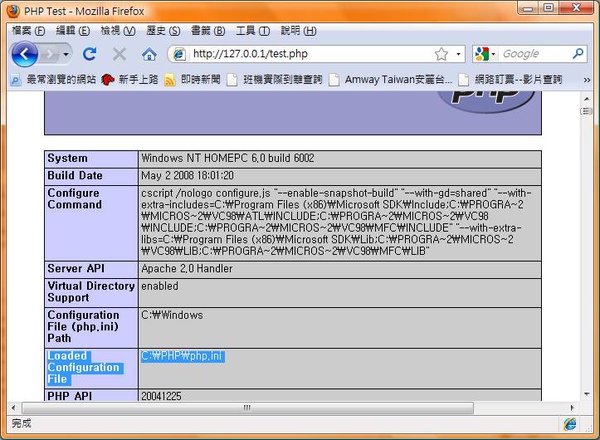Click the 'Server API' label
The height and width of the screenshot is (440, 600).
(x=76, y=269)
